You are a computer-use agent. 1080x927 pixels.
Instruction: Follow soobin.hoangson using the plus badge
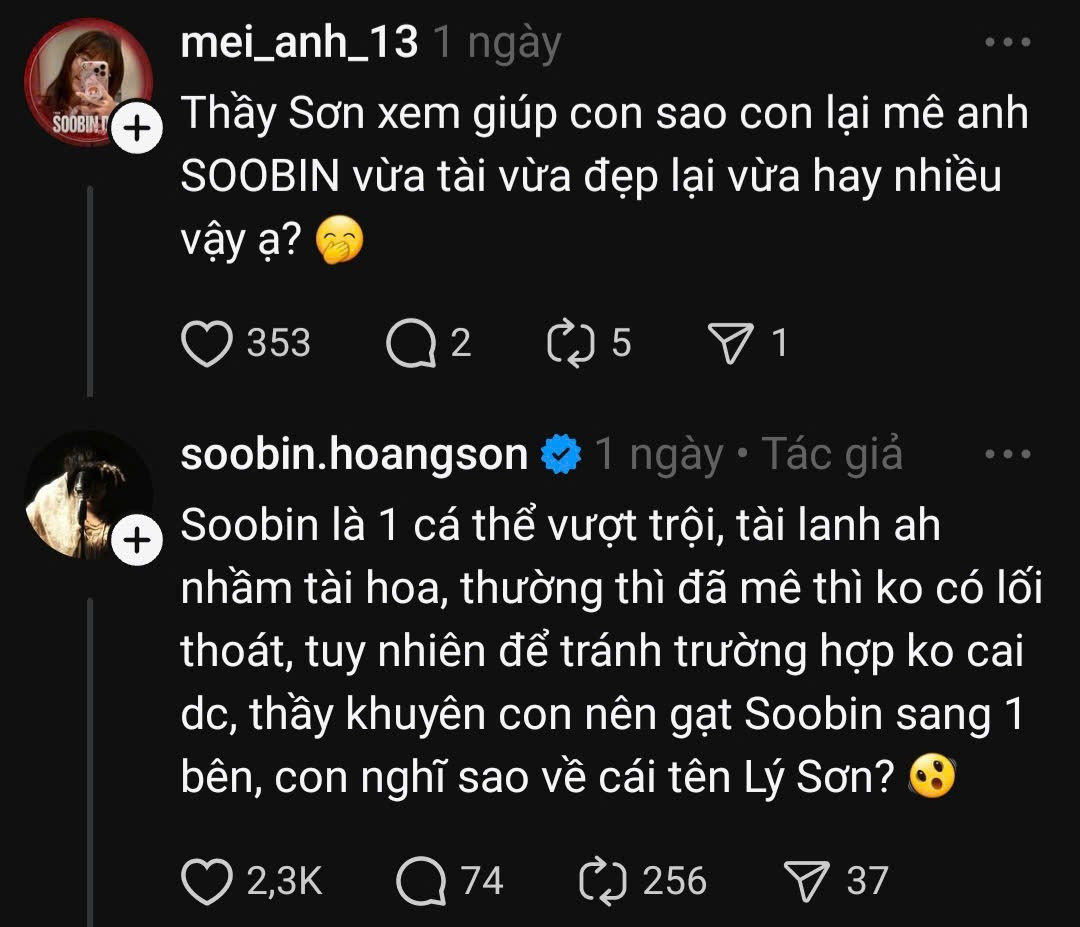(x=138, y=544)
